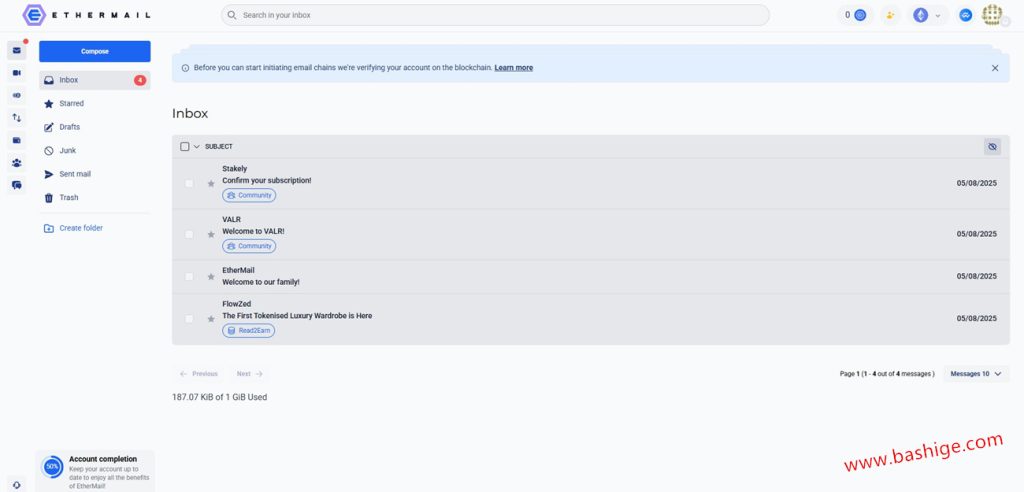Open the Account completion card
1024x492 pixels.
pos(95,471)
